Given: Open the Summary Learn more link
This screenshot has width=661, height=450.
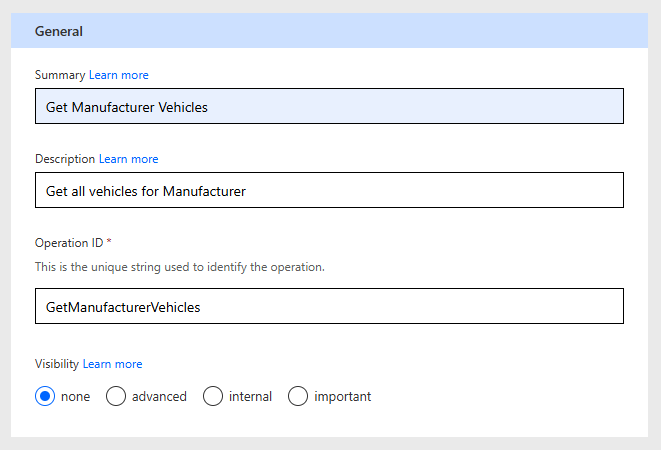Looking at the screenshot, I should 119,75.
